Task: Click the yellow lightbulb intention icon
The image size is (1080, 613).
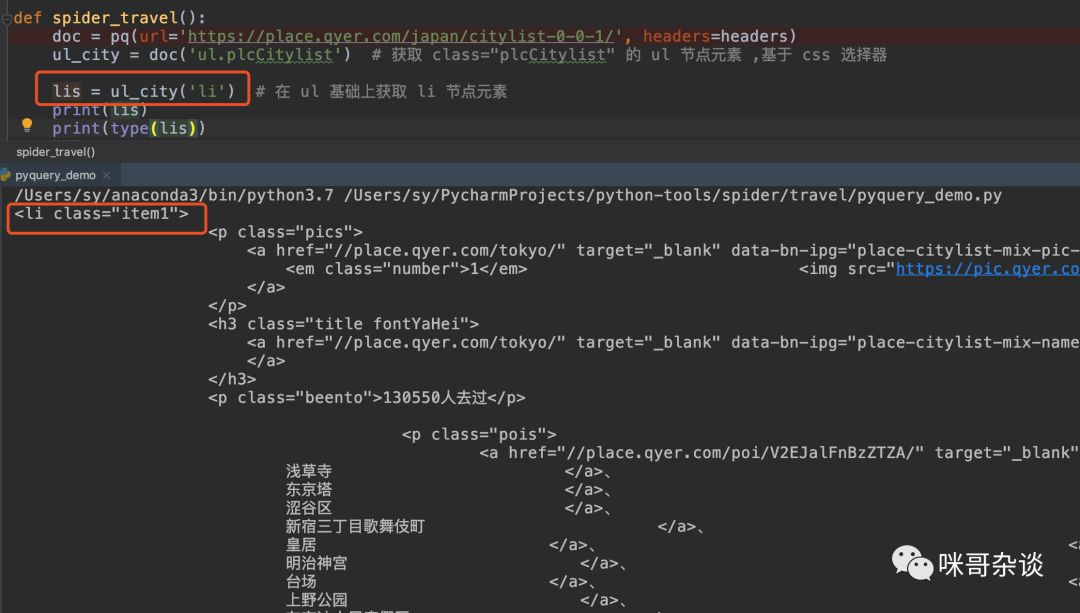Action: pyautogui.click(x=27, y=125)
